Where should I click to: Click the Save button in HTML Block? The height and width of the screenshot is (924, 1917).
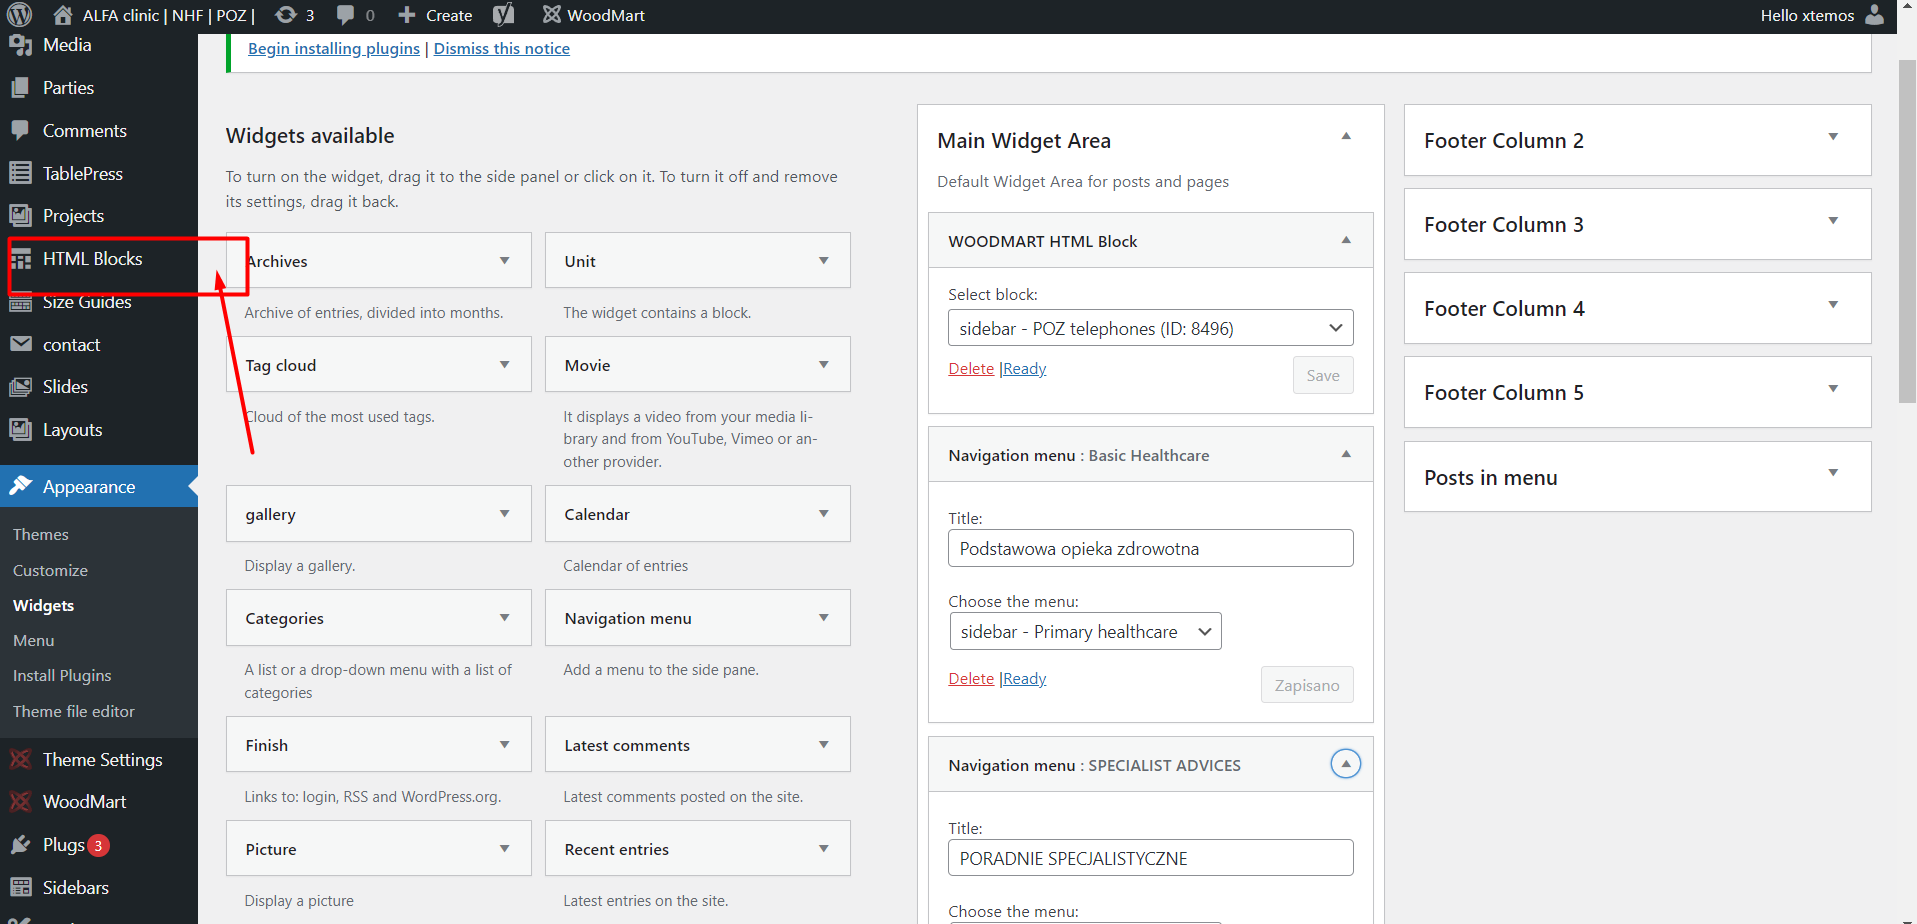click(x=1323, y=376)
